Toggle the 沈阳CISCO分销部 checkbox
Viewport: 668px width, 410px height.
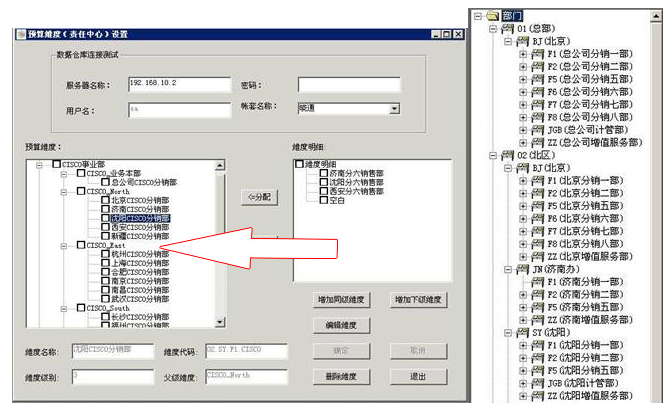105,218
